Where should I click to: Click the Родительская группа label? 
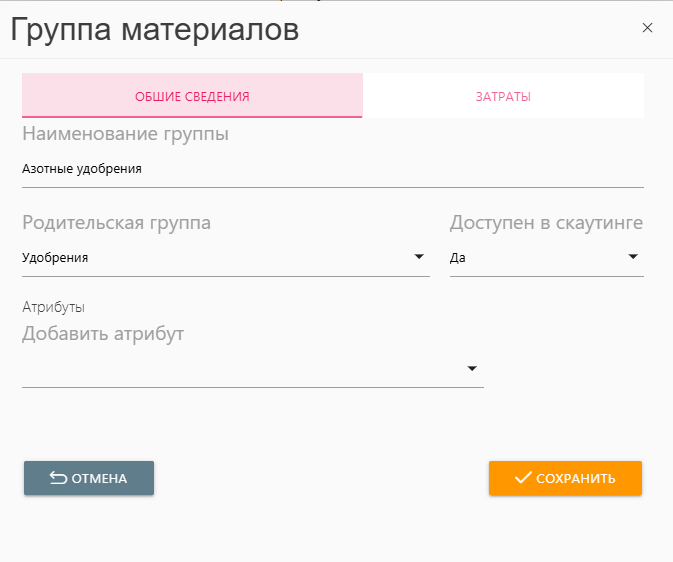(116, 222)
